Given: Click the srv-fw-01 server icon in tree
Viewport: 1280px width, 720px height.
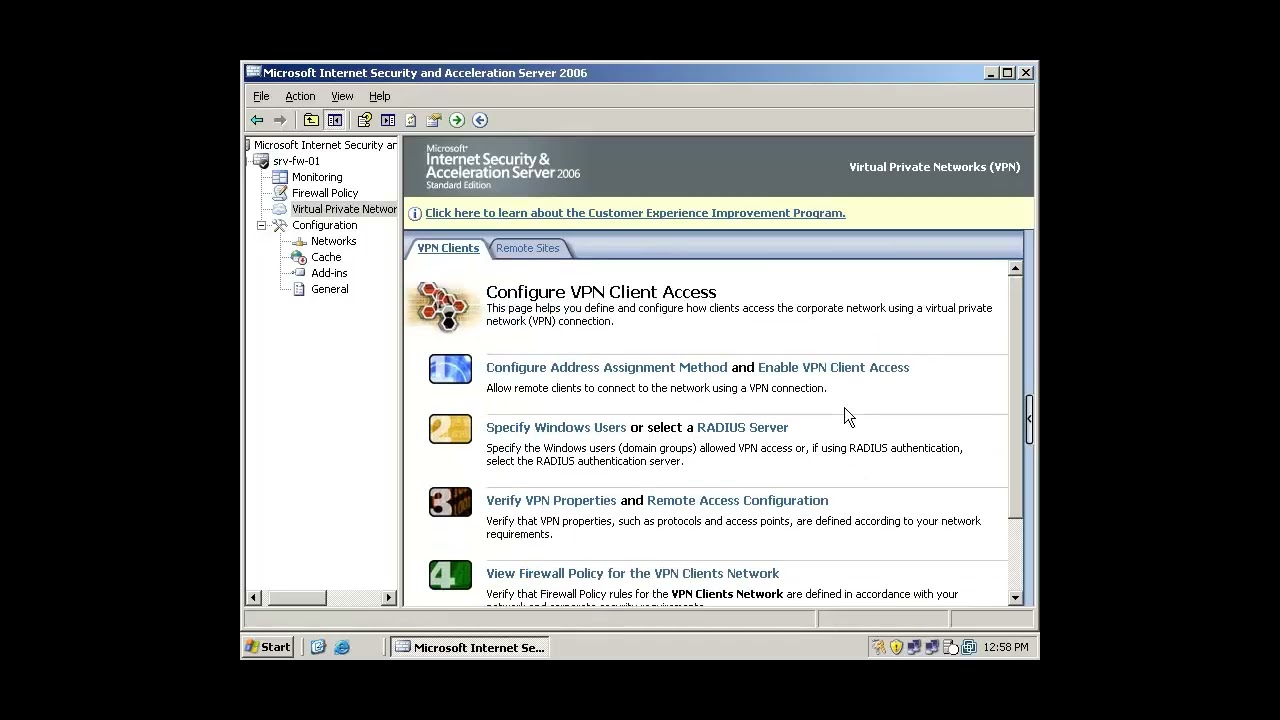Looking at the screenshot, I should coord(261,161).
